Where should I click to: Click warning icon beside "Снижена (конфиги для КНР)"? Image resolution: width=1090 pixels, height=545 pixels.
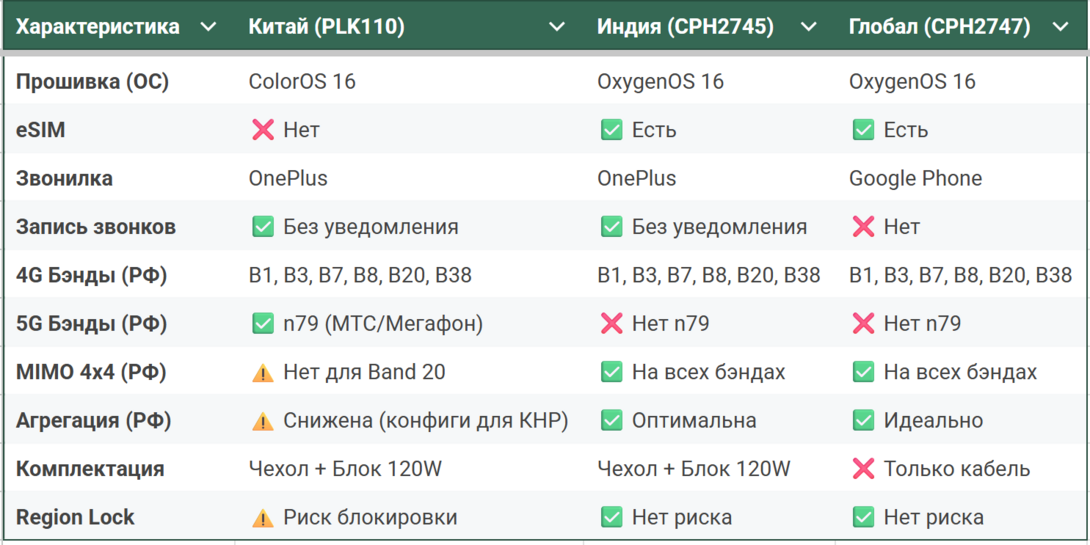(x=263, y=421)
